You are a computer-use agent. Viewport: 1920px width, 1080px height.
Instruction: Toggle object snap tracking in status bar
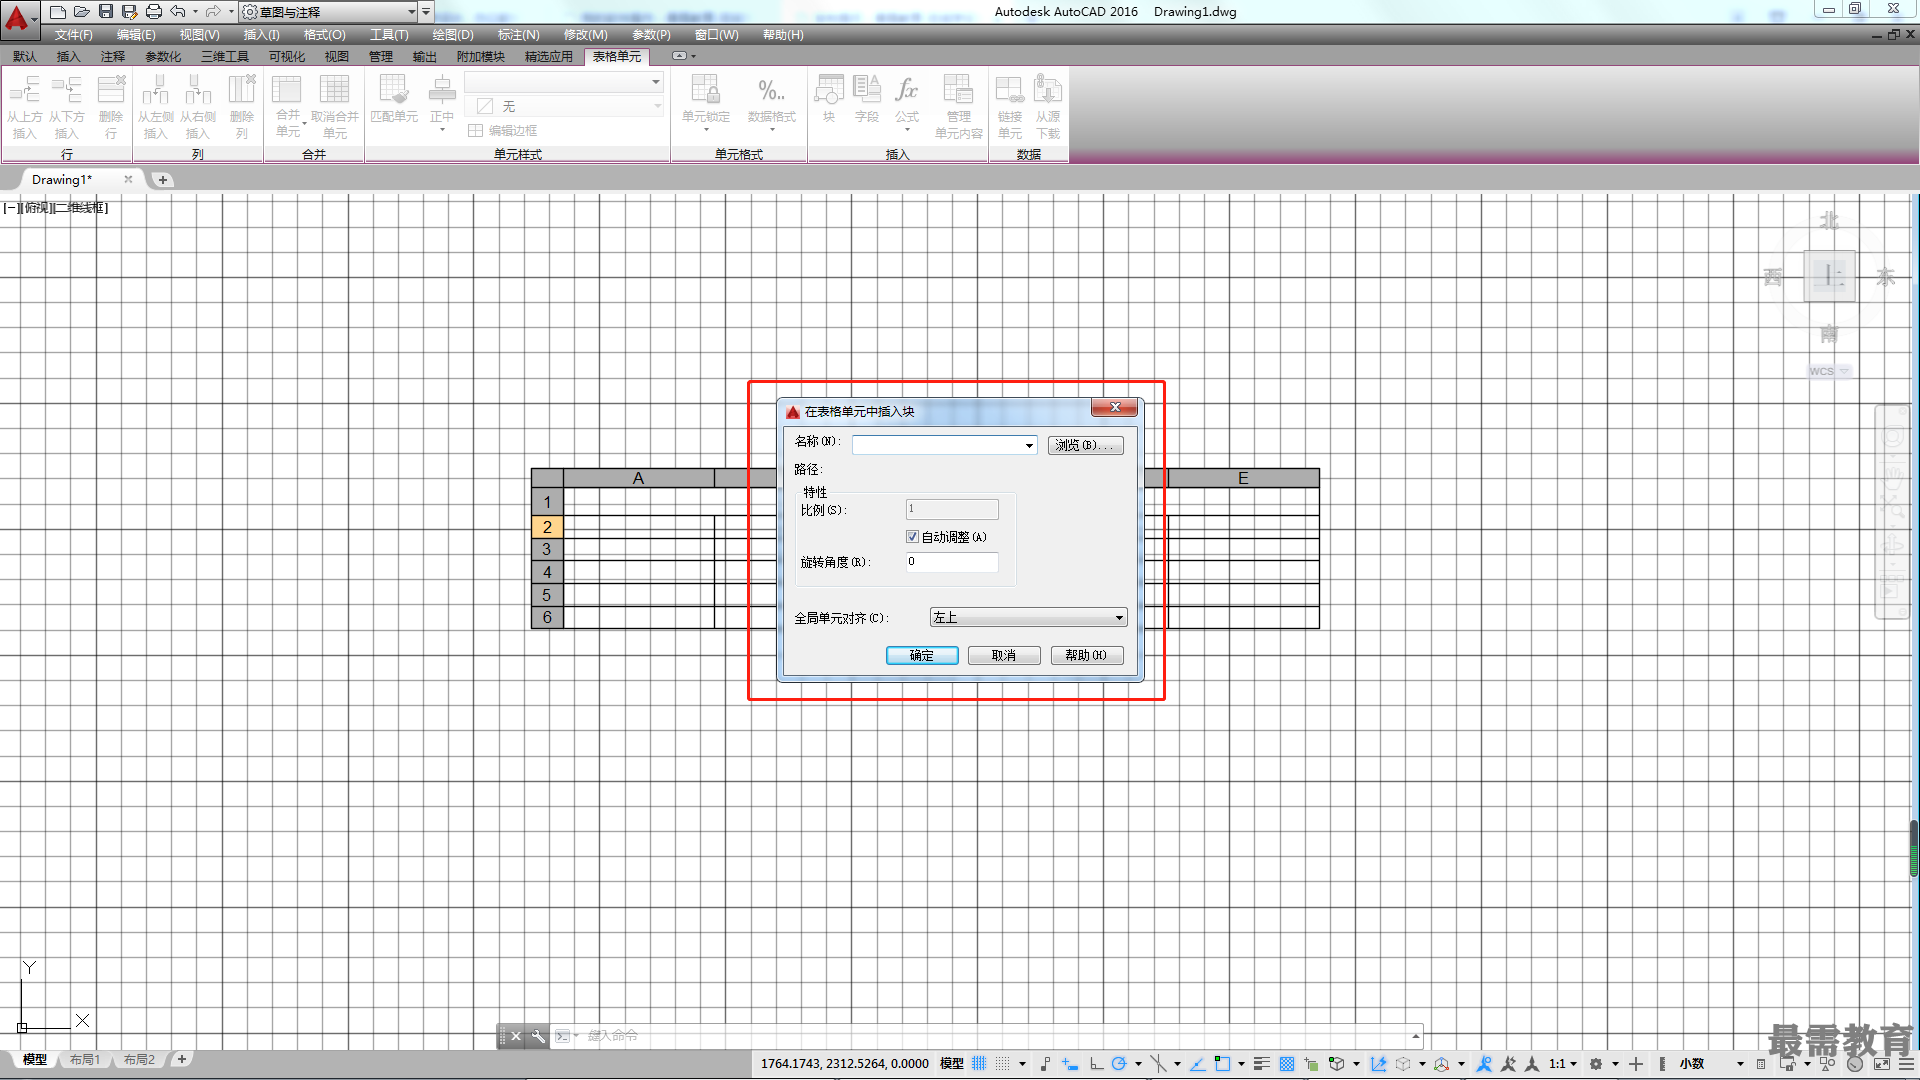point(1197,1064)
